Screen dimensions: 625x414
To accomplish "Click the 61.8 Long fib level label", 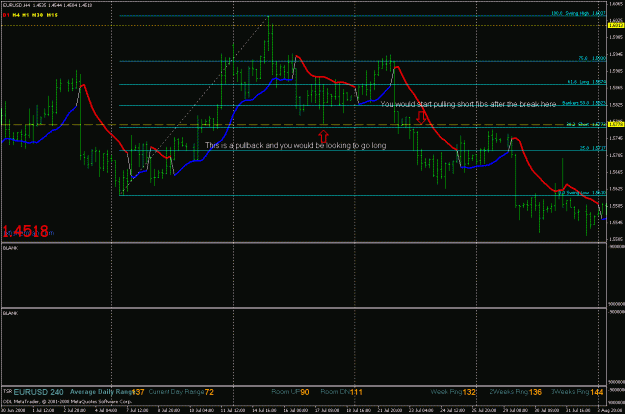I will click(x=586, y=82).
